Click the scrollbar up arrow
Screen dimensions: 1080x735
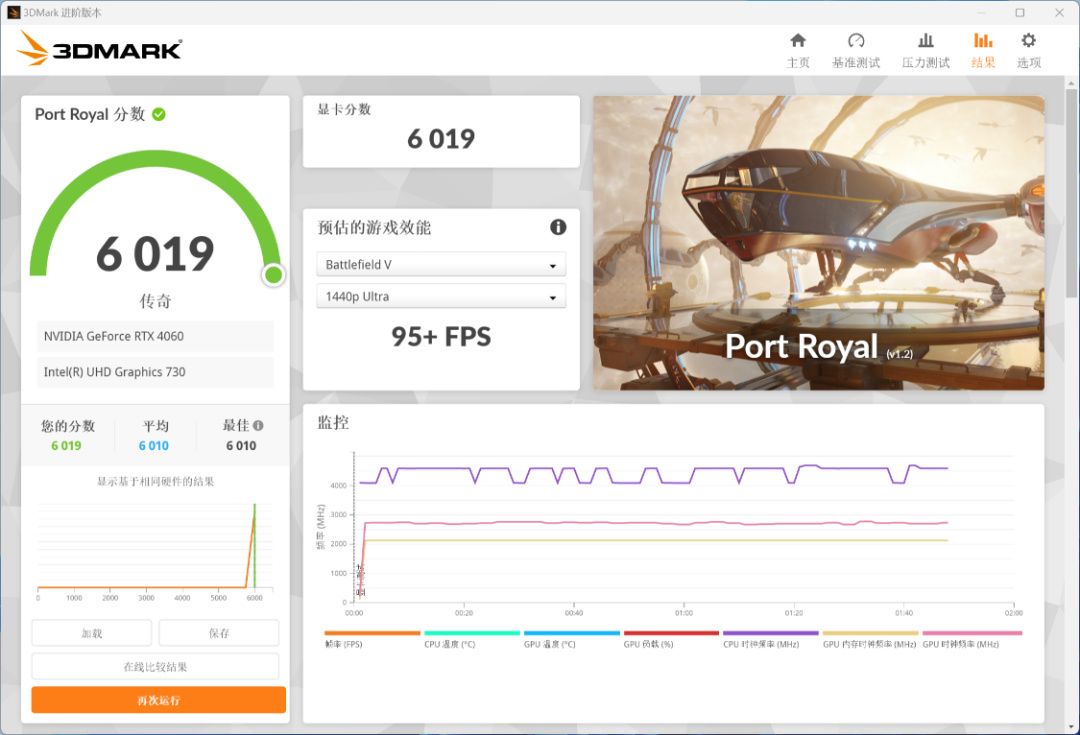point(1070,83)
